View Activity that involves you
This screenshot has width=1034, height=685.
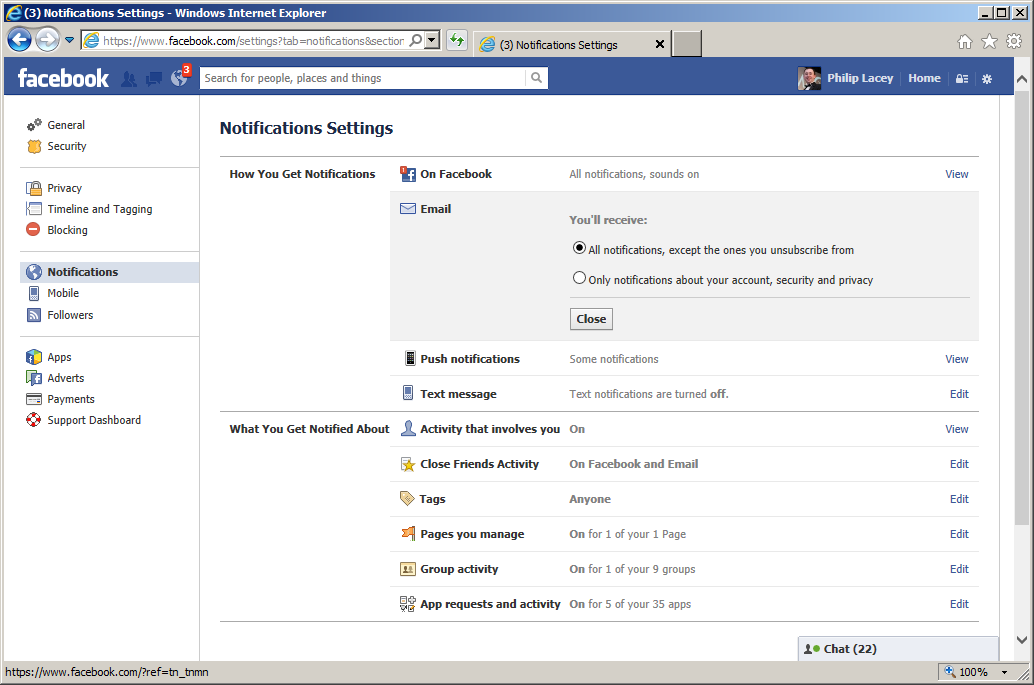pos(957,429)
